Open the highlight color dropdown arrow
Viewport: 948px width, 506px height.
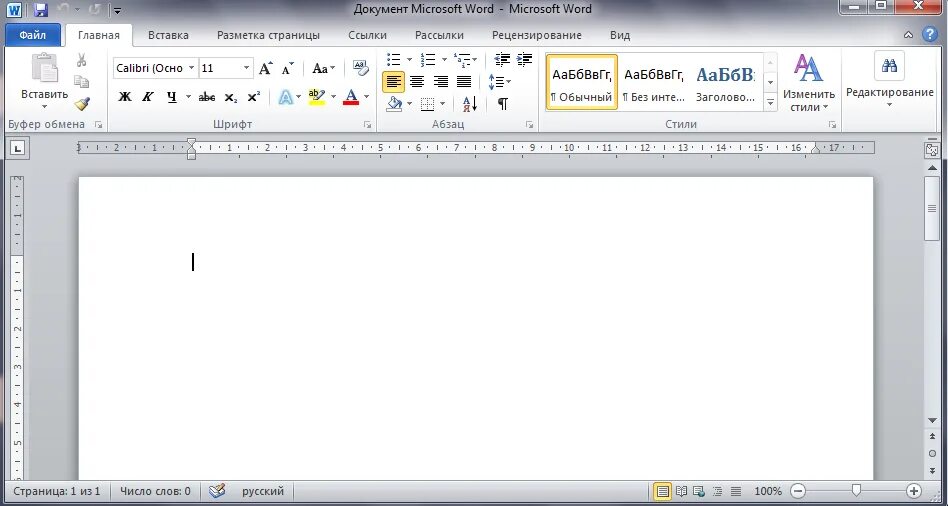click(x=333, y=97)
